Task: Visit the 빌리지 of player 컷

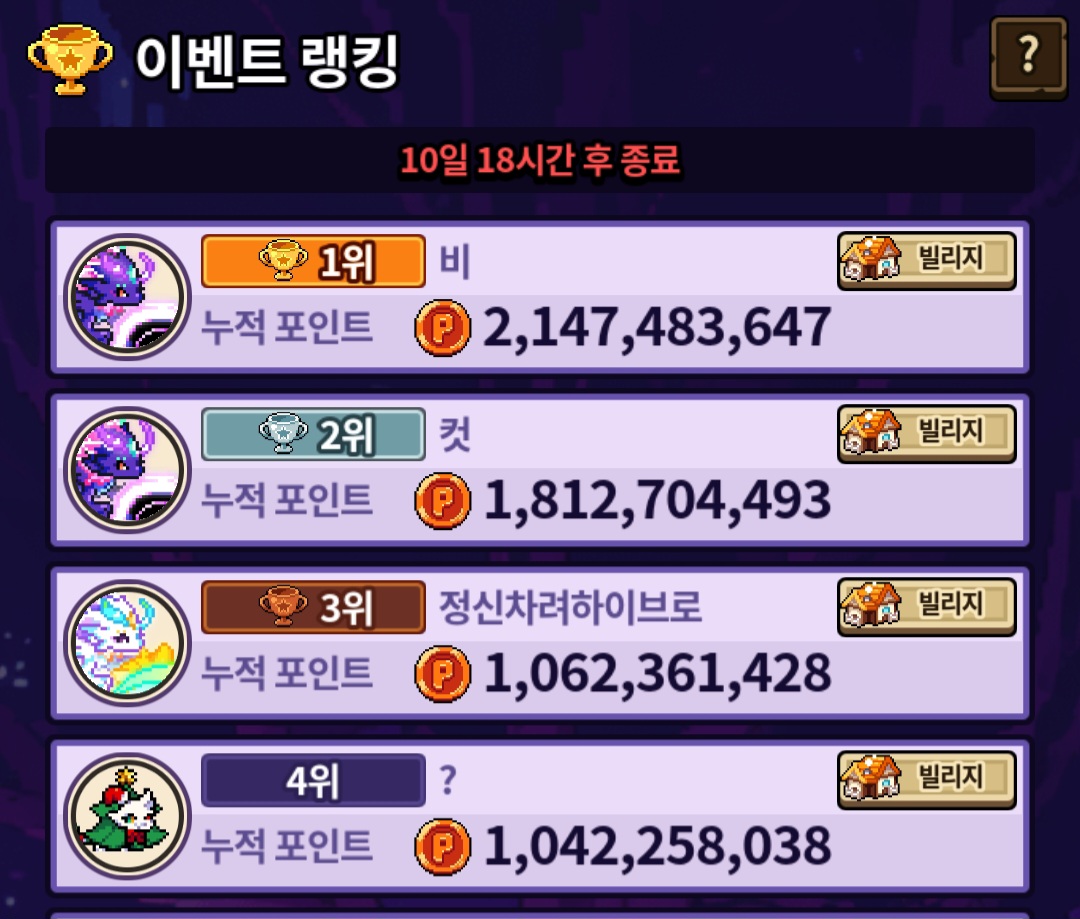Action: 926,433
